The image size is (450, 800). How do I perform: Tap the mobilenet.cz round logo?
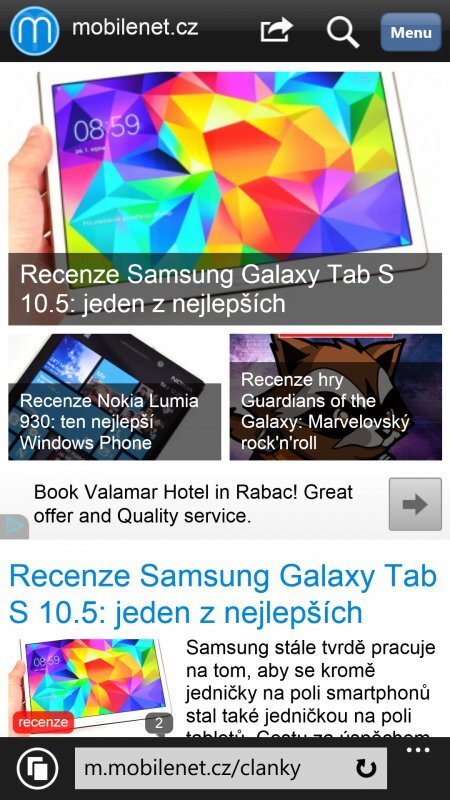coord(35,31)
